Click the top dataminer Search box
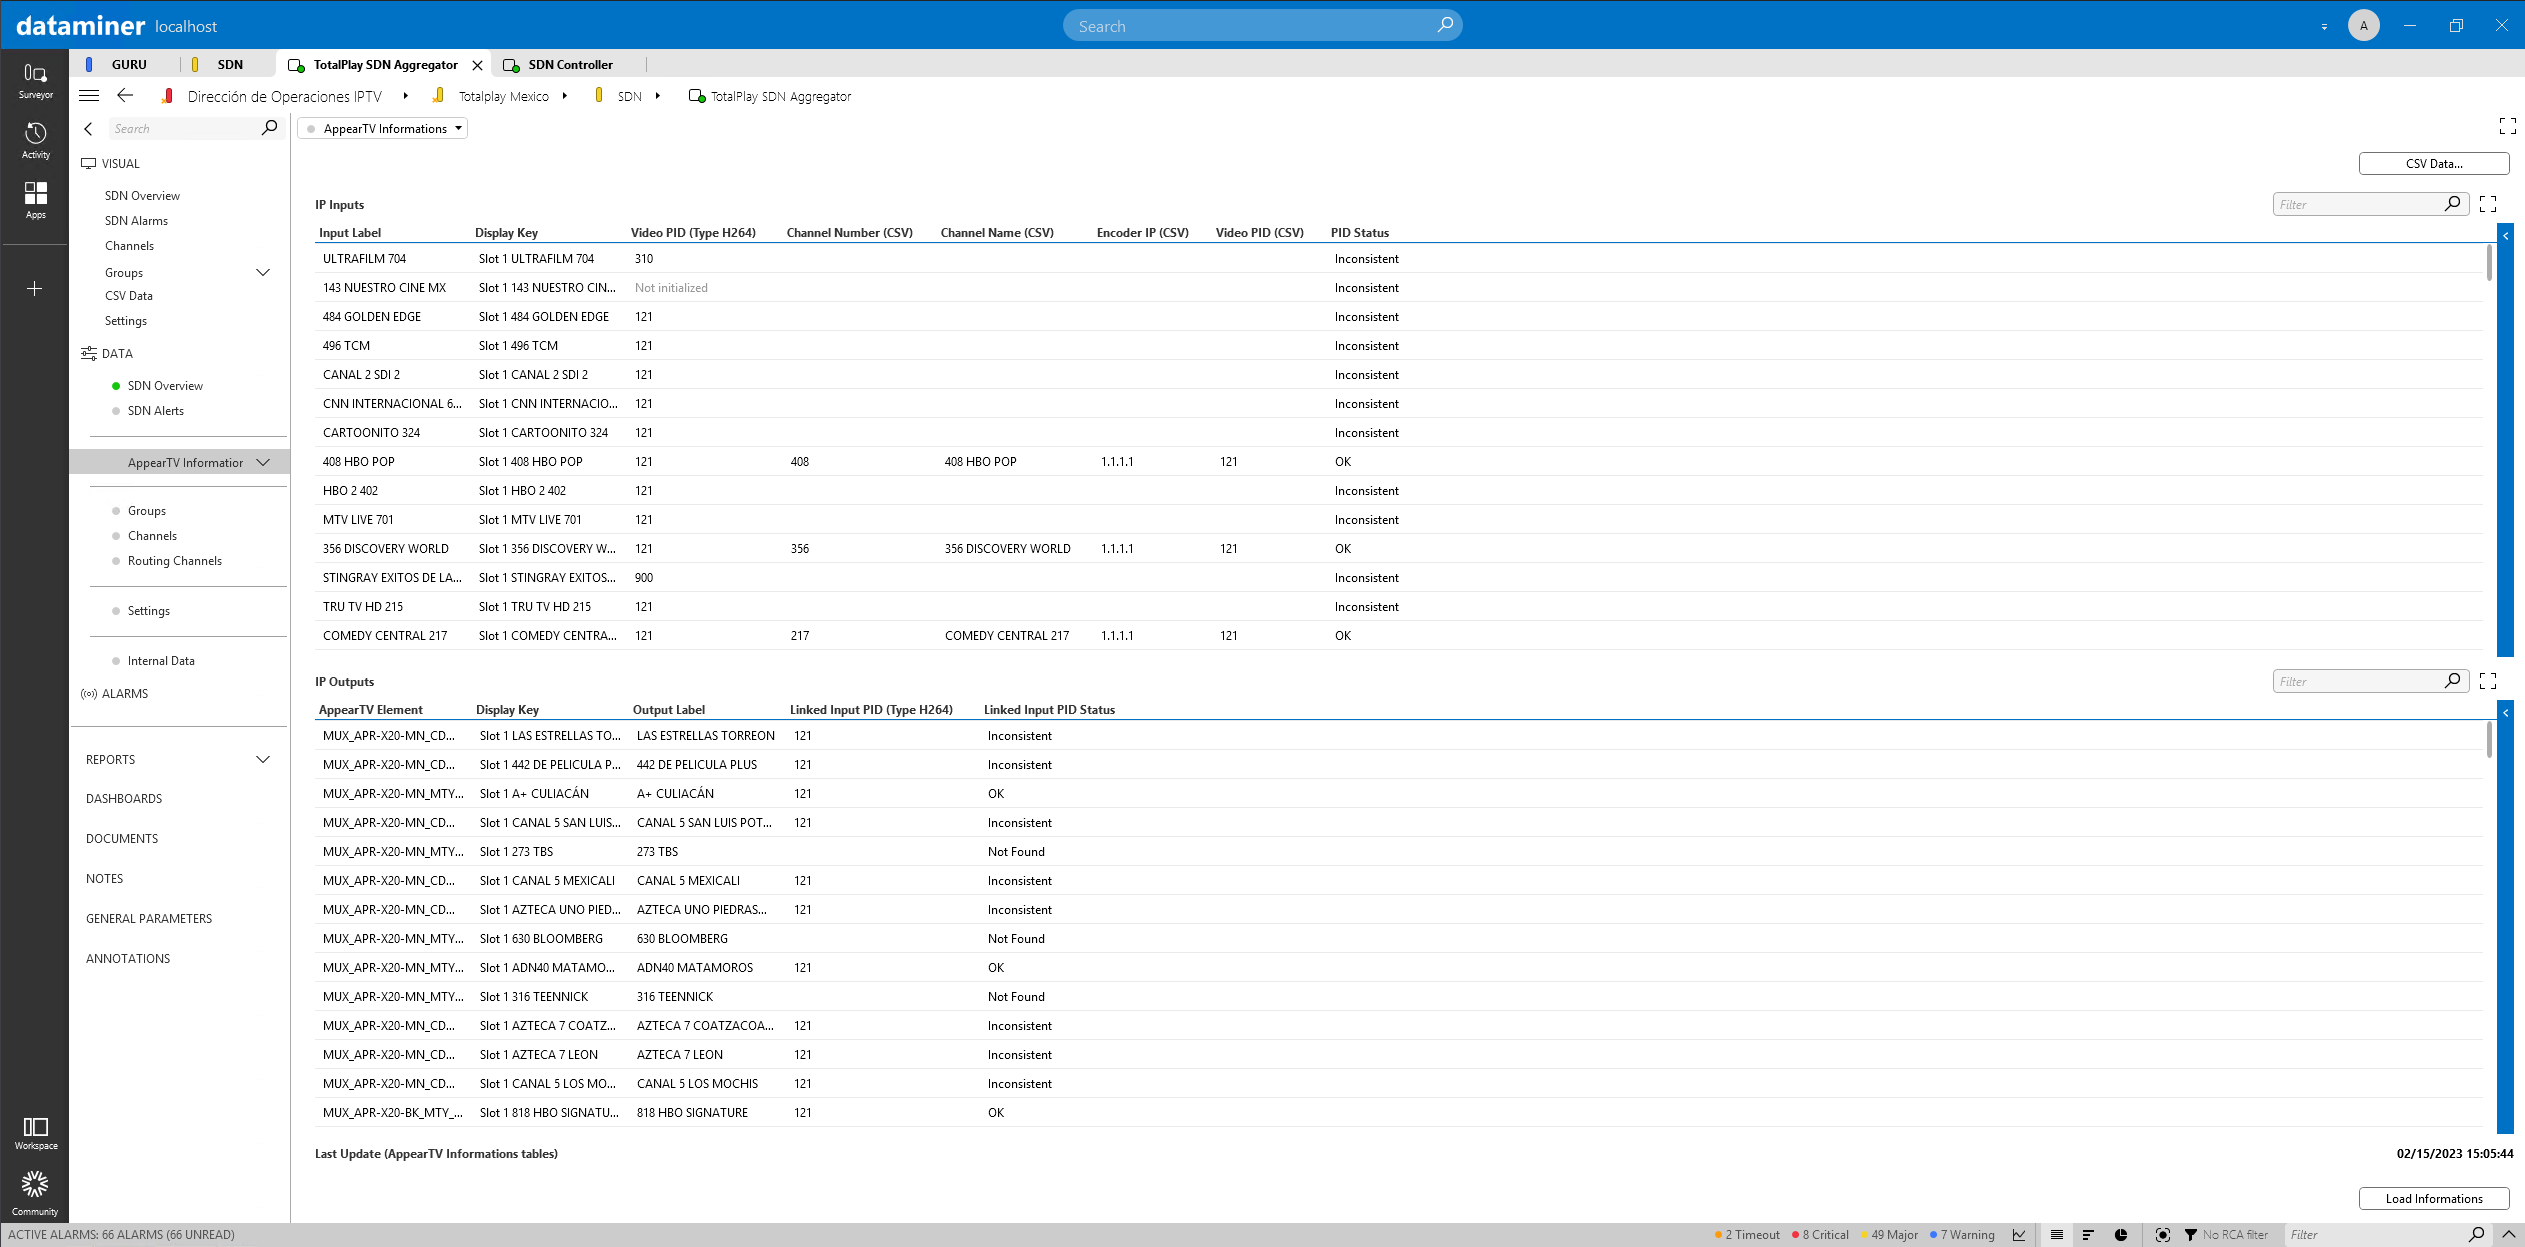Screen dimensions: 2525x1247 1262,26
